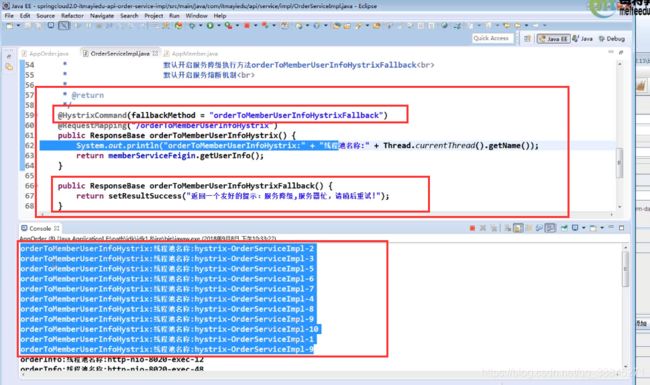Viewport: 650px width, 385px height.
Task: Open the Run launch dropdown arrow
Action: pyautogui.click(x=219, y=26)
